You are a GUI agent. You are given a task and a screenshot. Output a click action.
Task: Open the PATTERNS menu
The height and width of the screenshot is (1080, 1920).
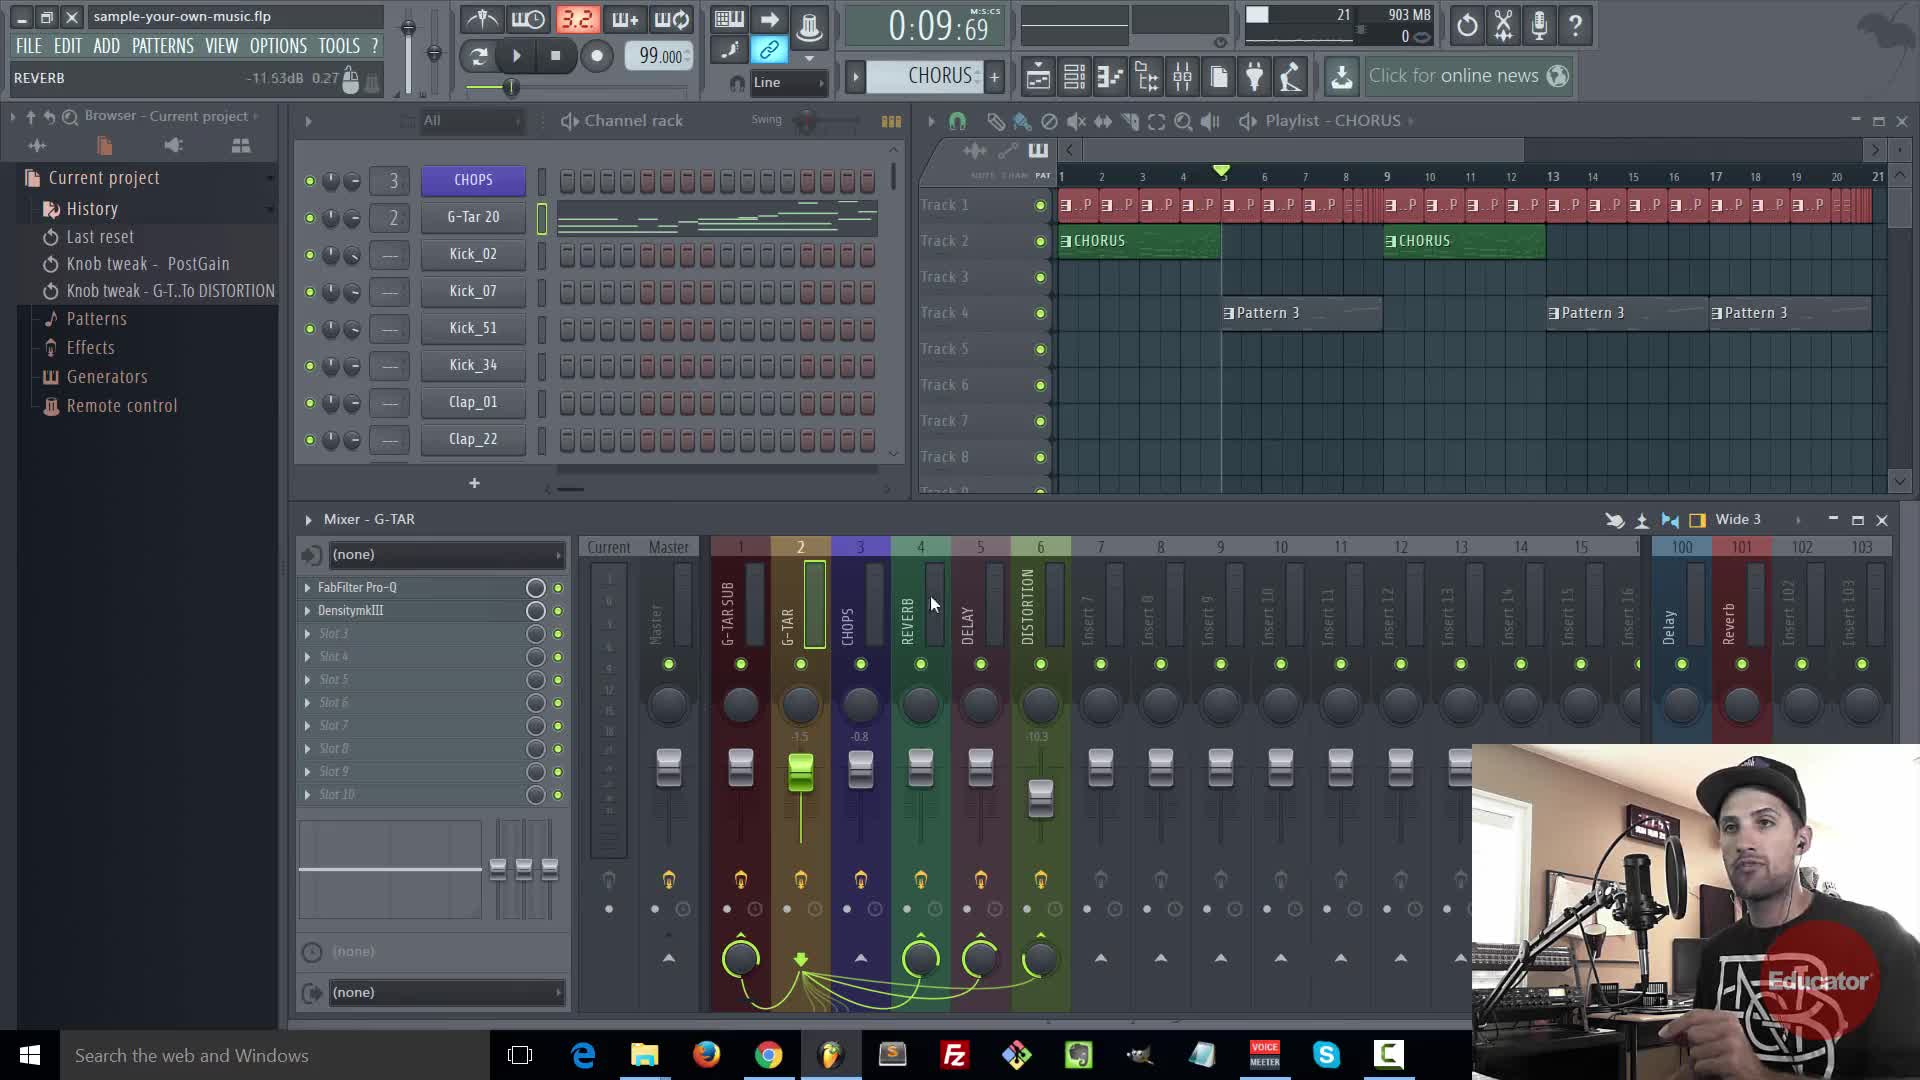pos(162,46)
